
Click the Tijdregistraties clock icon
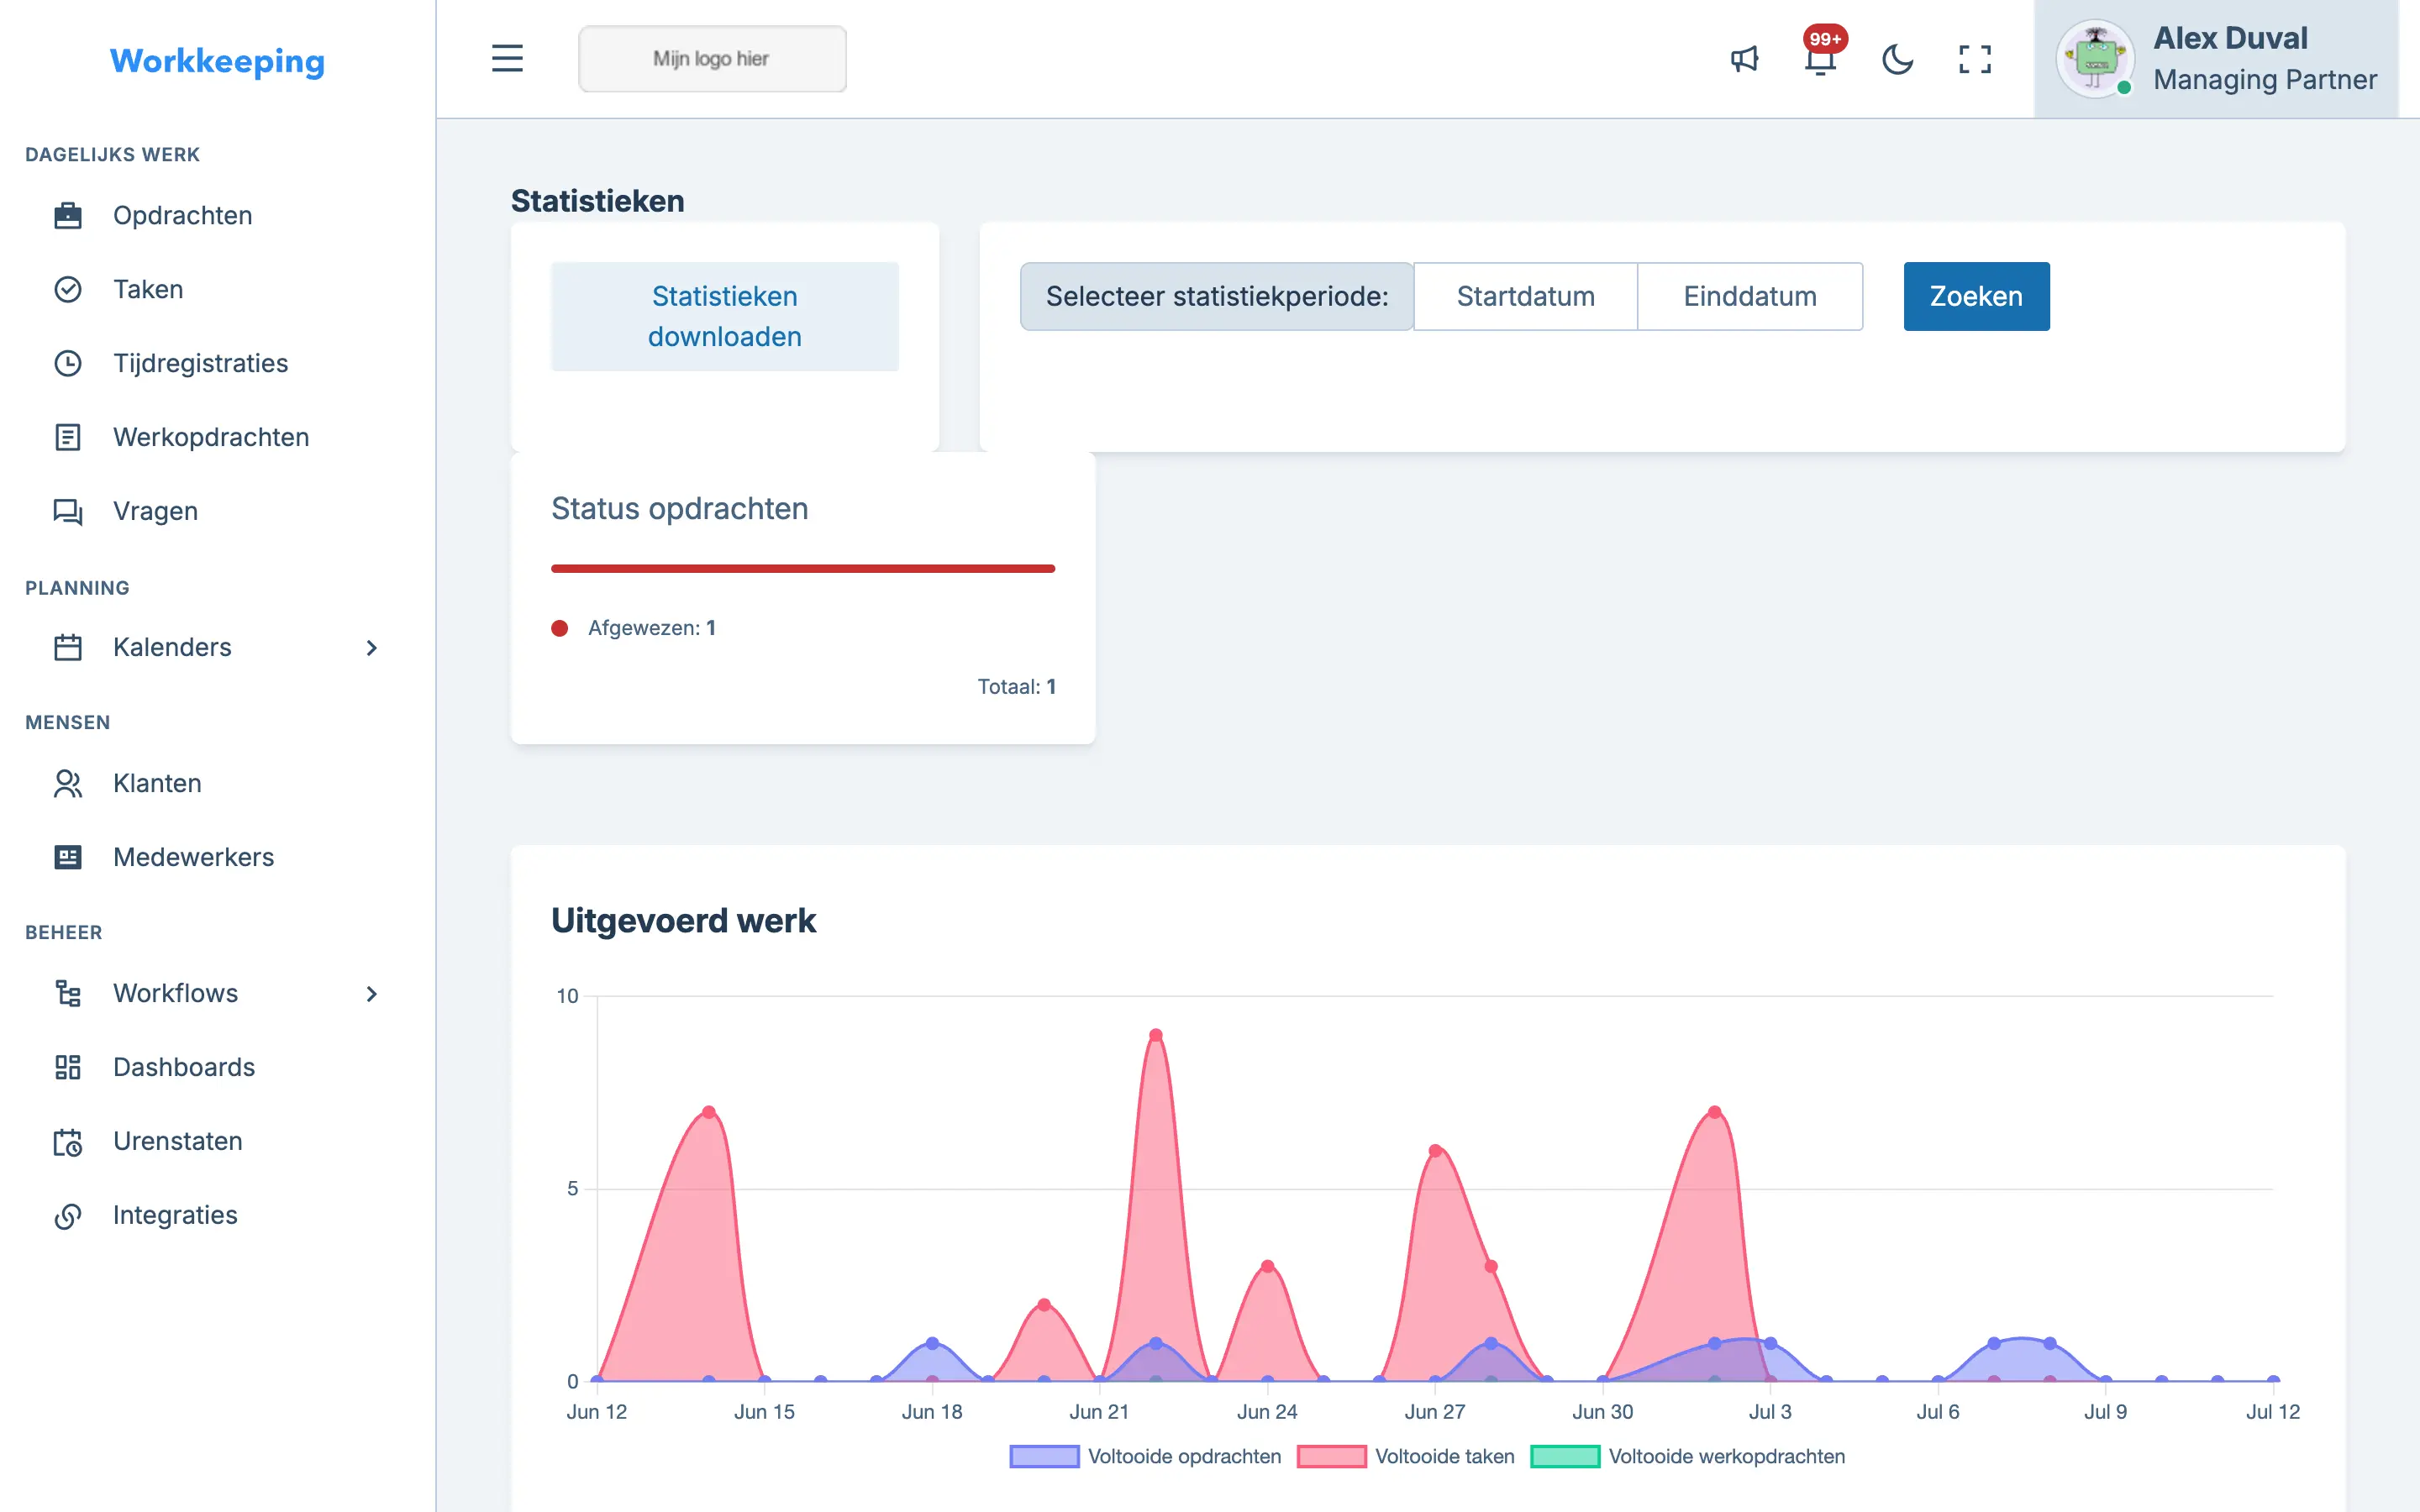(x=67, y=363)
